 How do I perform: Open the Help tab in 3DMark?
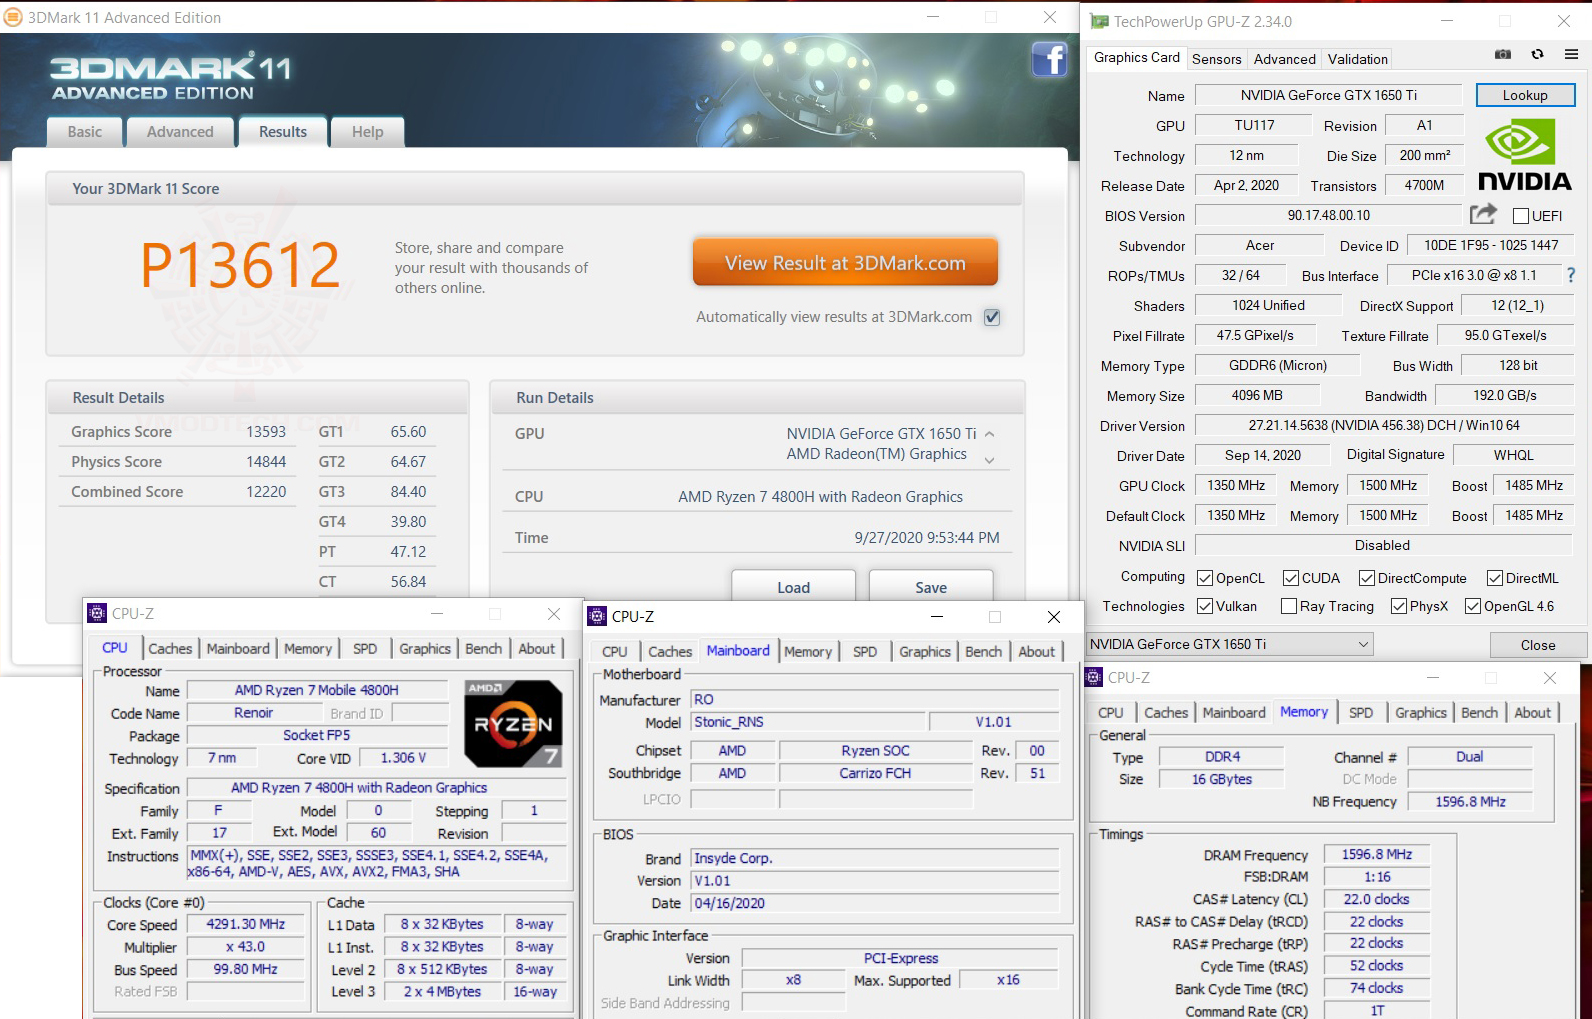click(x=367, y=132)
